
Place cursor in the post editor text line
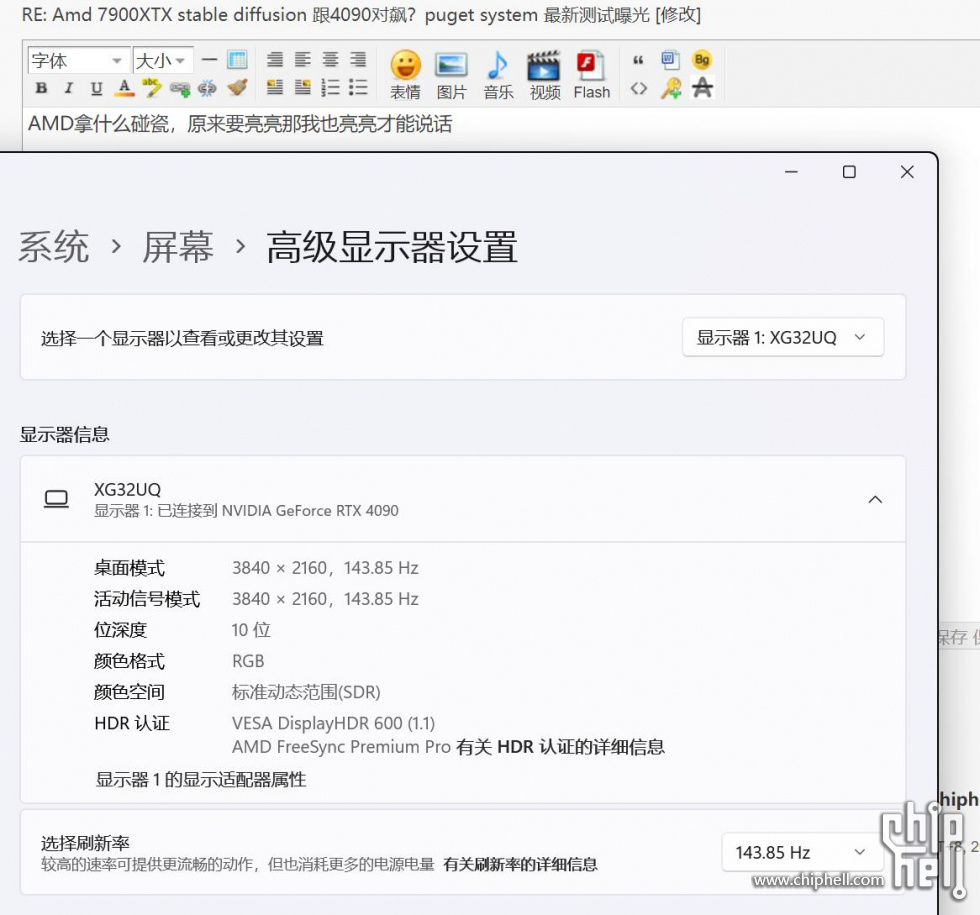(x=240, y=124)
